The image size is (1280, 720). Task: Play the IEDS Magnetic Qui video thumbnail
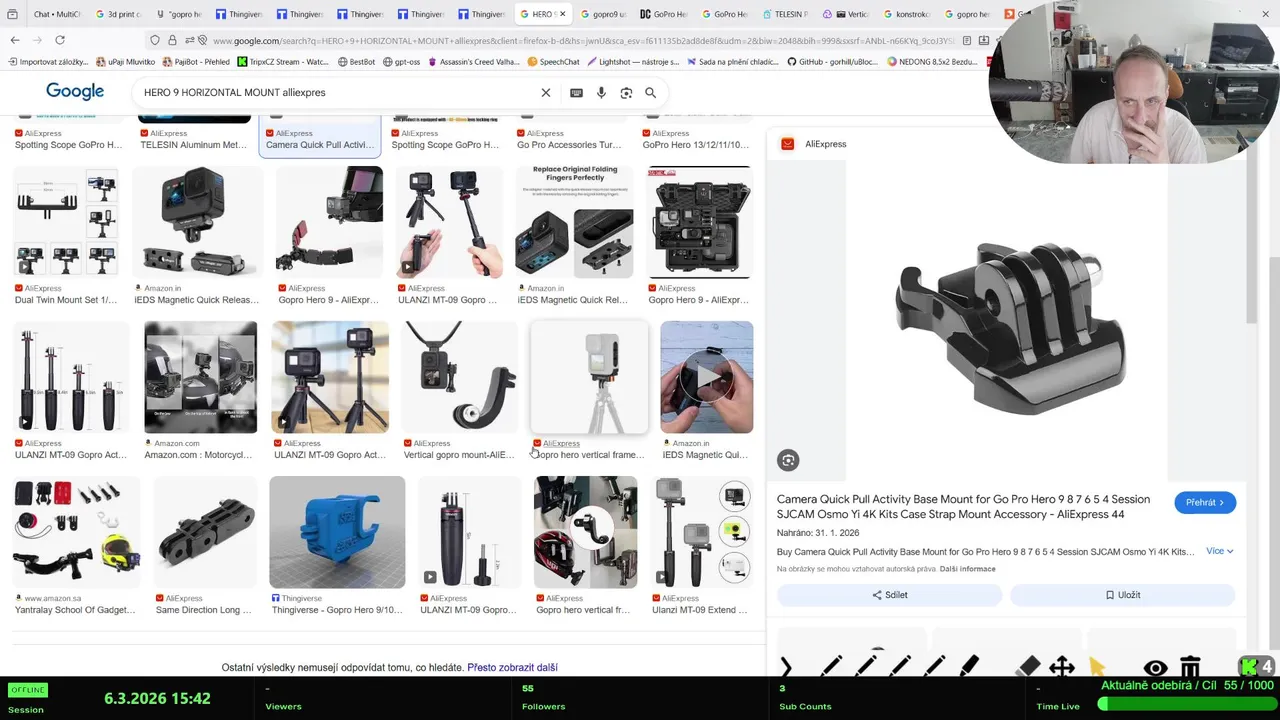(706, 377)
